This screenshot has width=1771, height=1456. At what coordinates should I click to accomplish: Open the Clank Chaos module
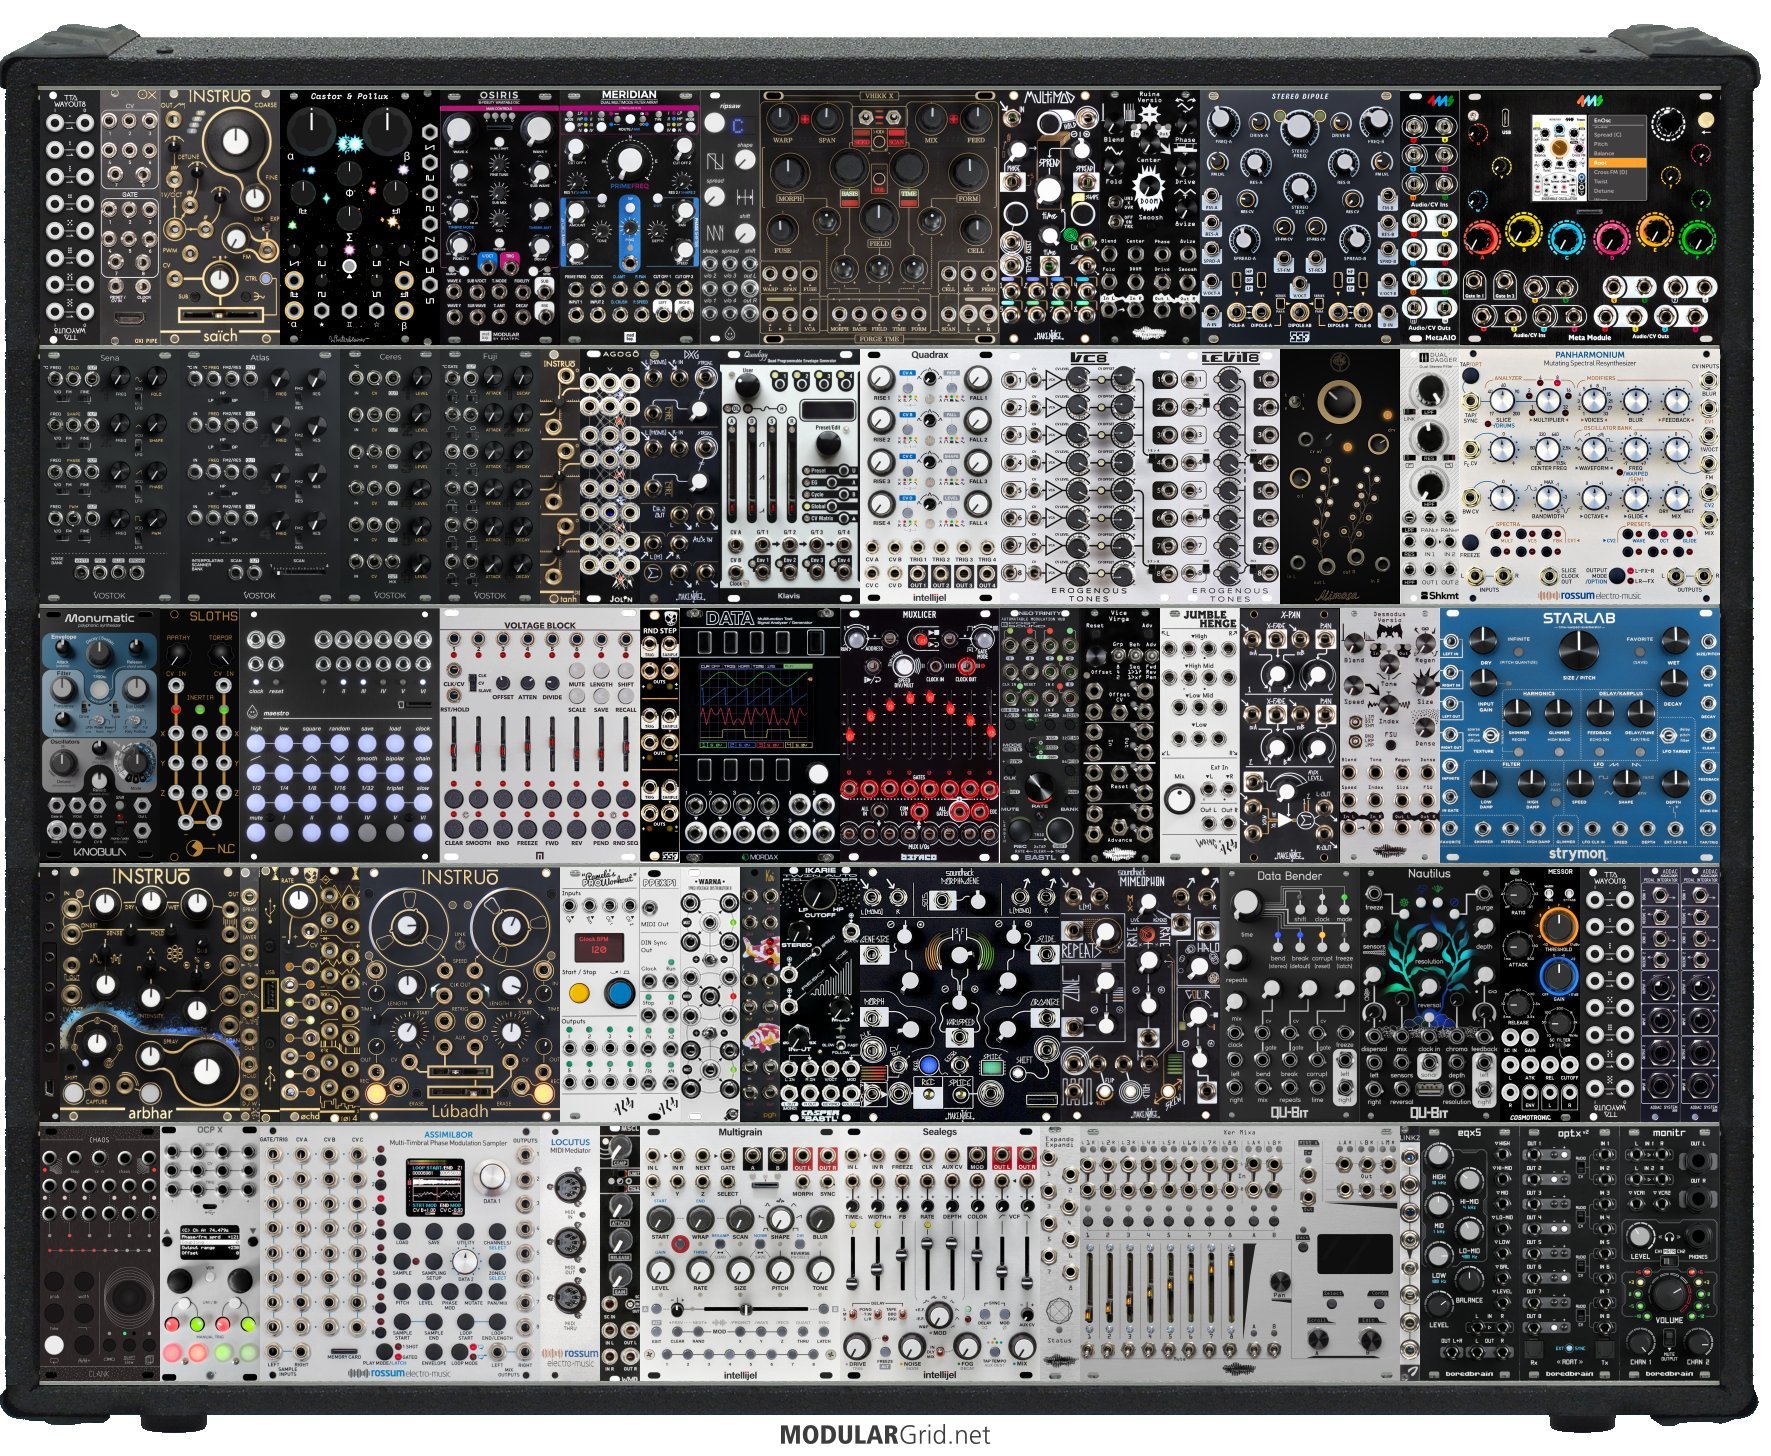100,1253
